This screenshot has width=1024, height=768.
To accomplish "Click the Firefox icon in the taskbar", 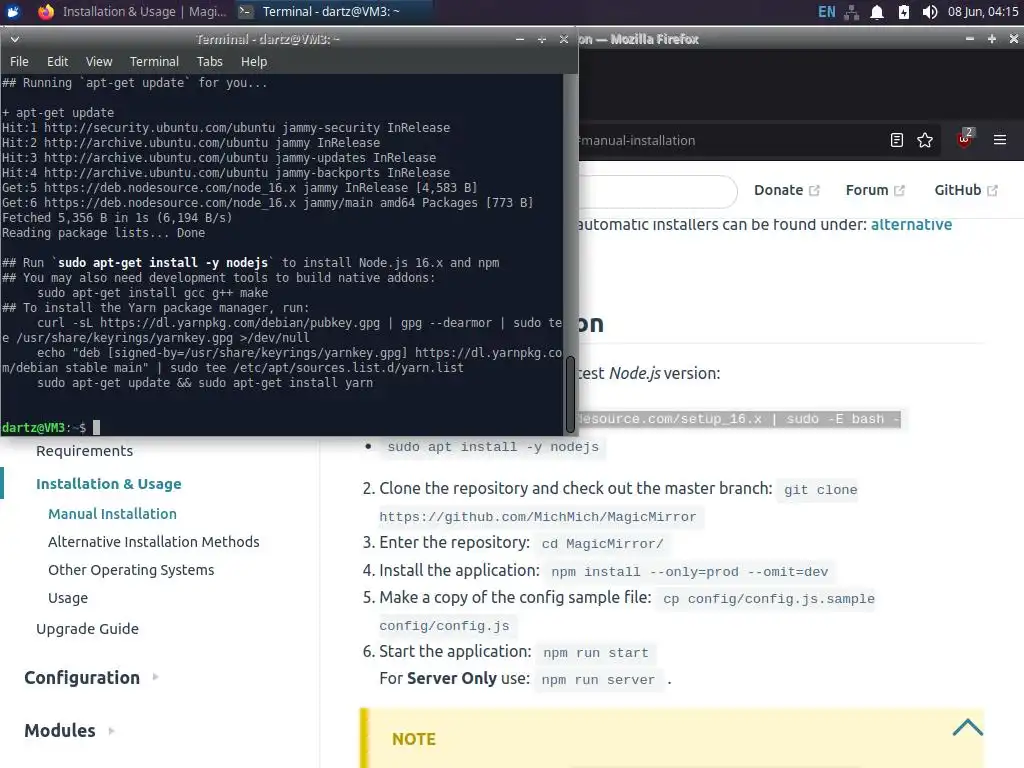I will tap(46, 12).
